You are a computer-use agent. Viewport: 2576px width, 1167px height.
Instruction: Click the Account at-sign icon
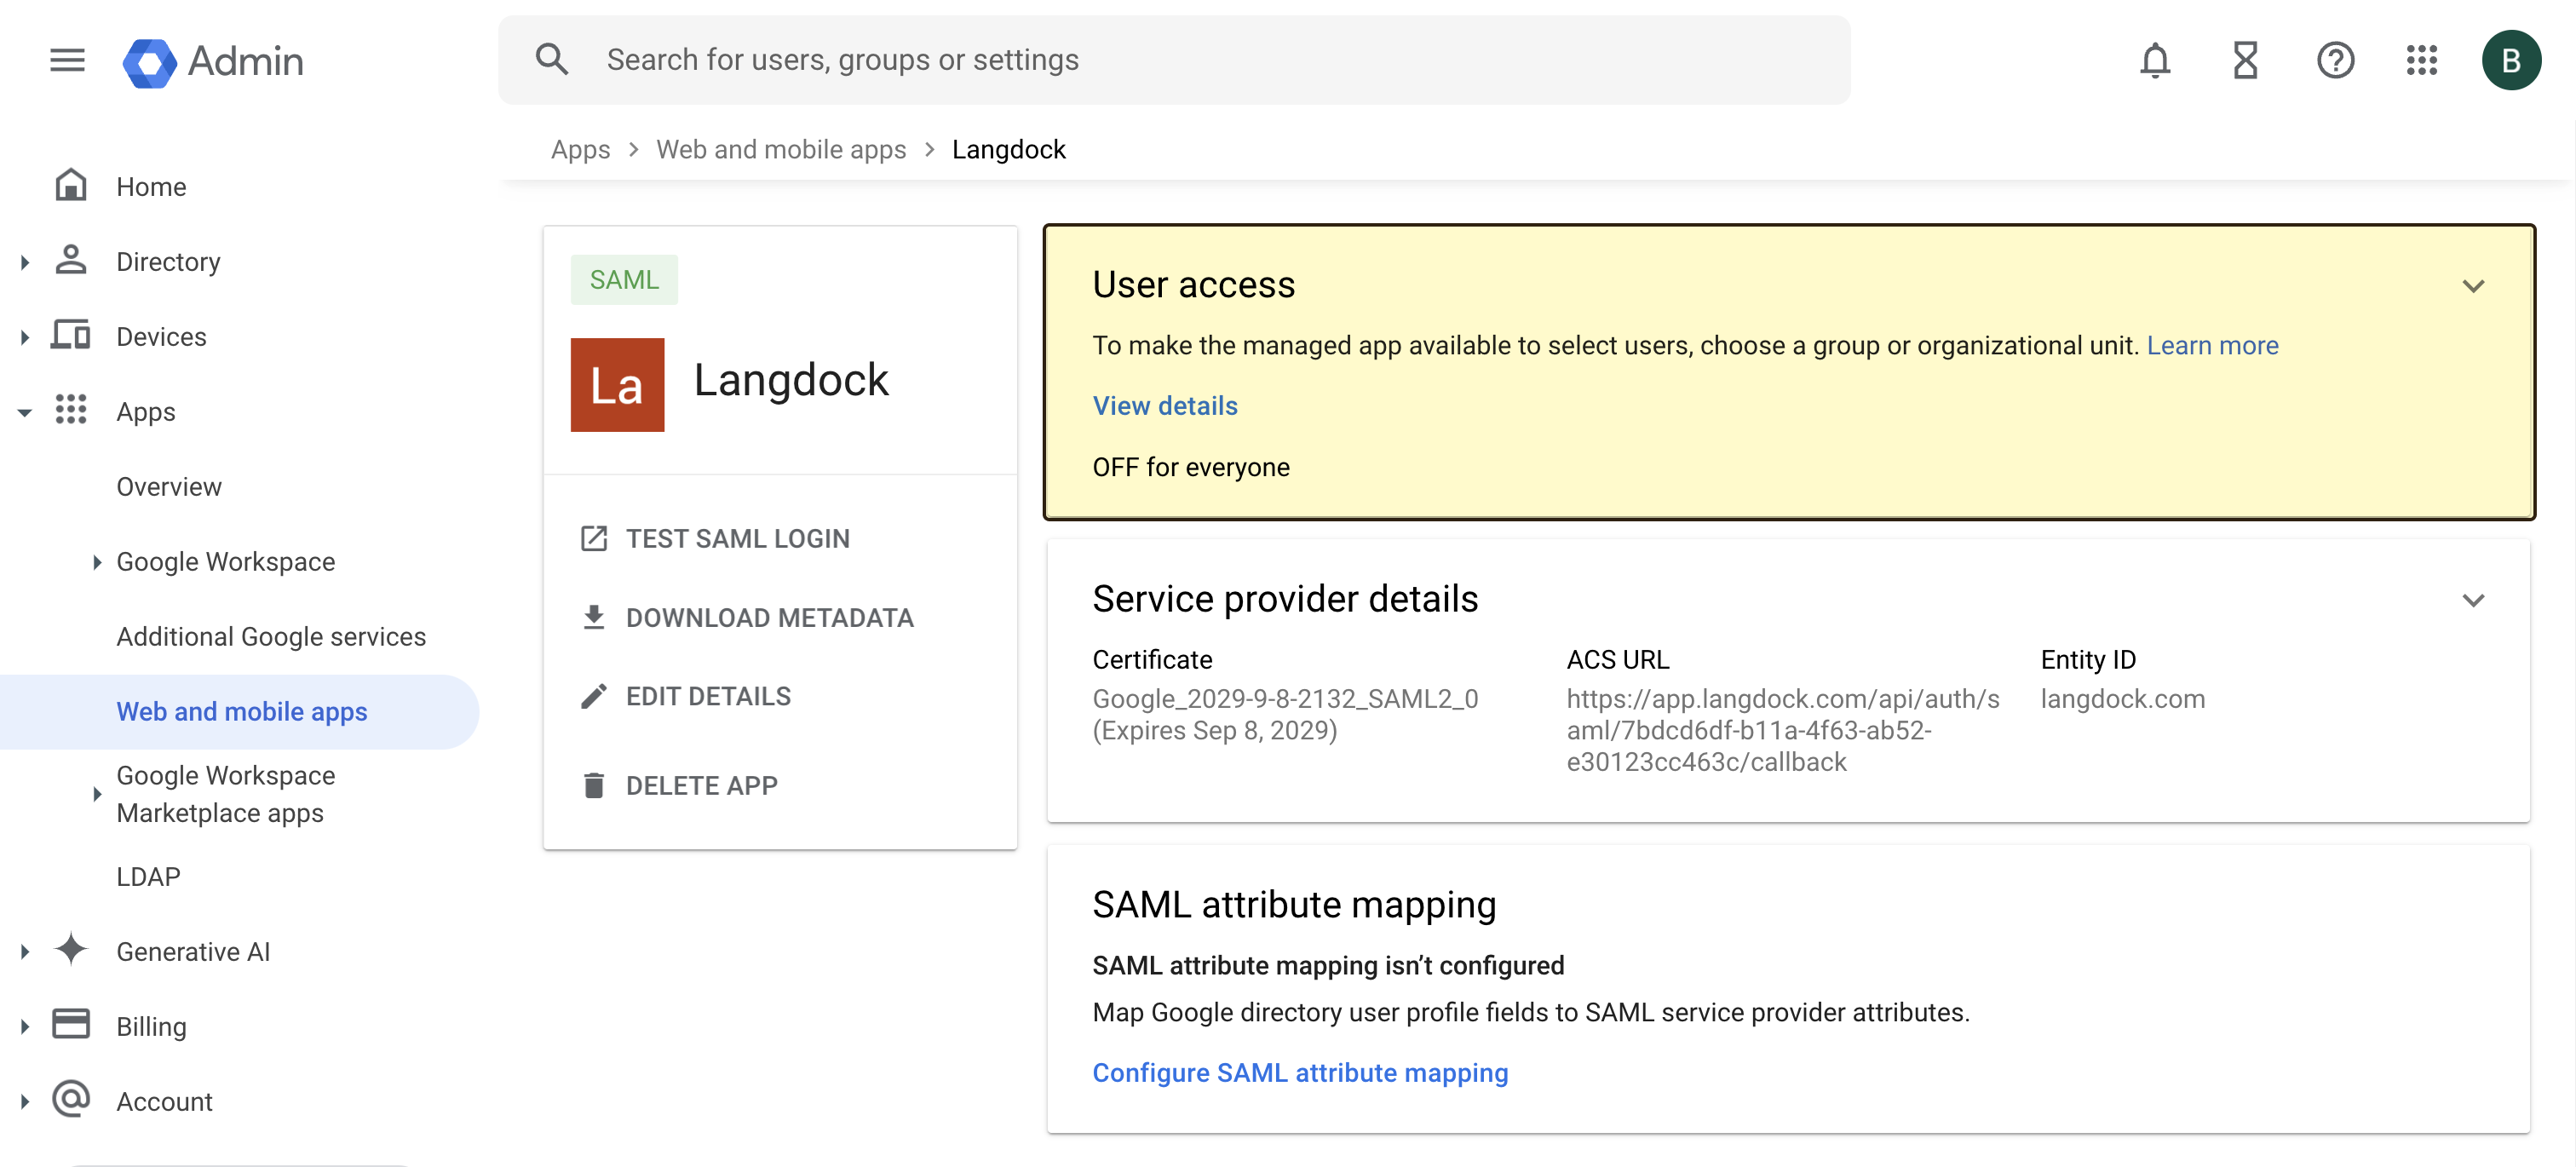tap(71, 1100)
